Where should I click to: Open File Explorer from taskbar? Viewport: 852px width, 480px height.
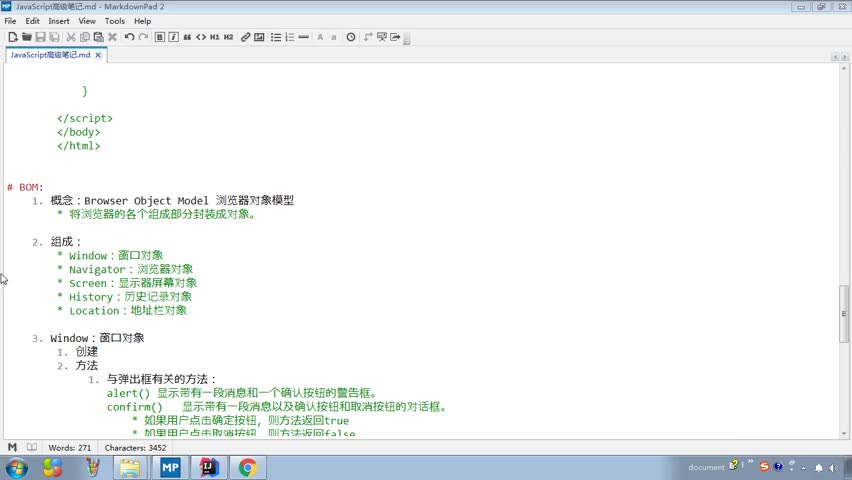(130, 467)
